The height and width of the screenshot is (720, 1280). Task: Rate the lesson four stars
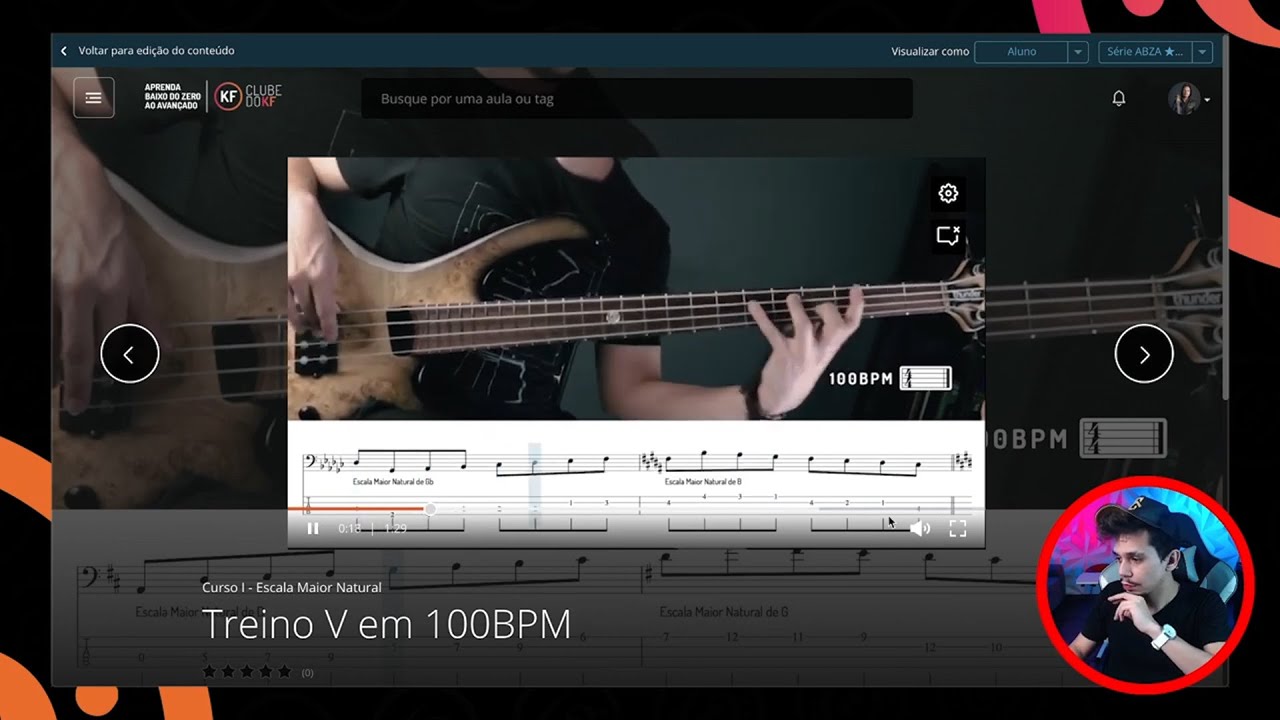[x=265, y=672]
